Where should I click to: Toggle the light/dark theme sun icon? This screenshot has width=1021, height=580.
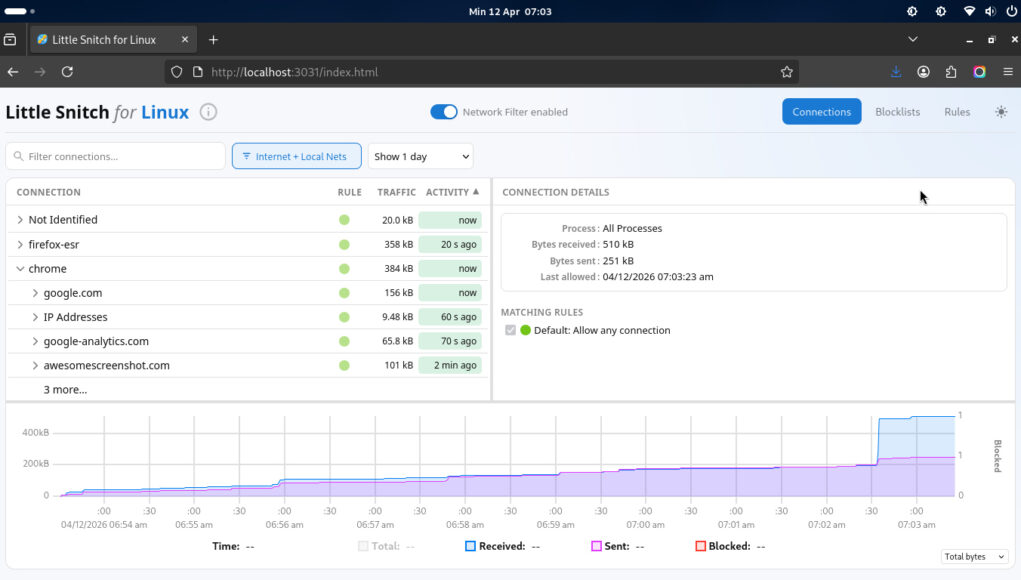click(1001, 112)
